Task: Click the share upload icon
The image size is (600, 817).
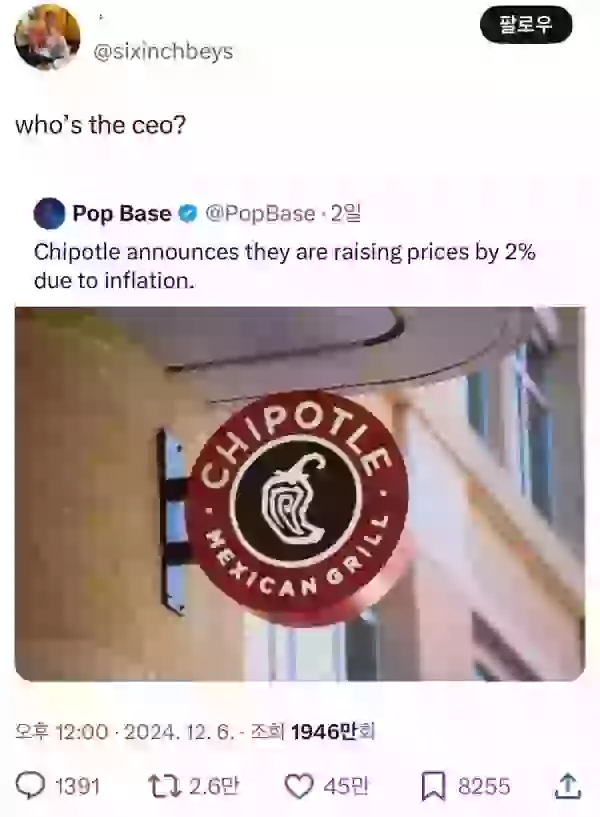Action: (568, 786)
